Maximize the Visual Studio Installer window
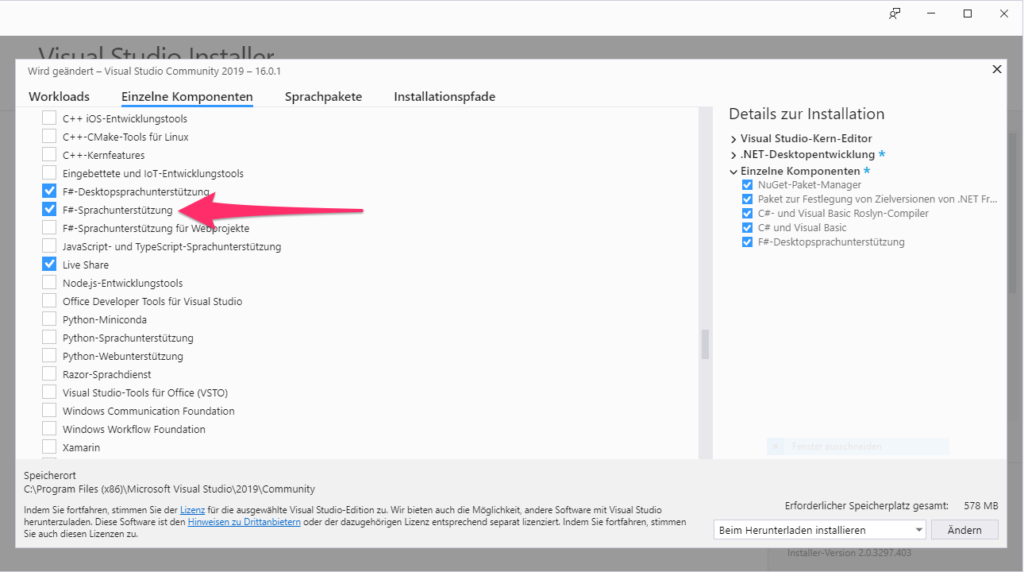The width and height of the screenshot is (1024, 572). 968,14
